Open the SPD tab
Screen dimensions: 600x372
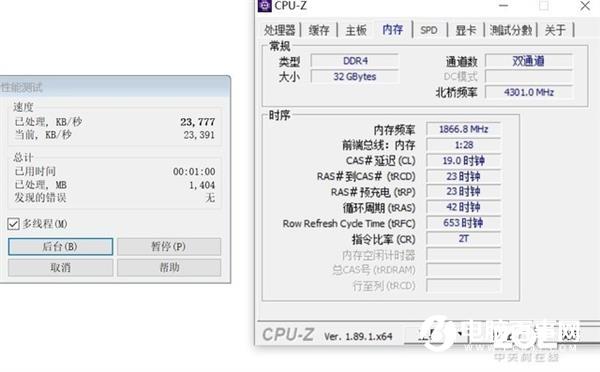[x=429, y=30]
